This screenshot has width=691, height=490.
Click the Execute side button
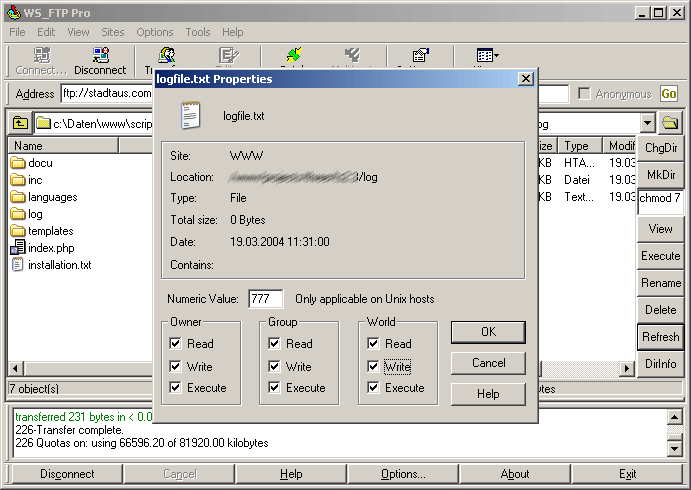tap(661, 256)
